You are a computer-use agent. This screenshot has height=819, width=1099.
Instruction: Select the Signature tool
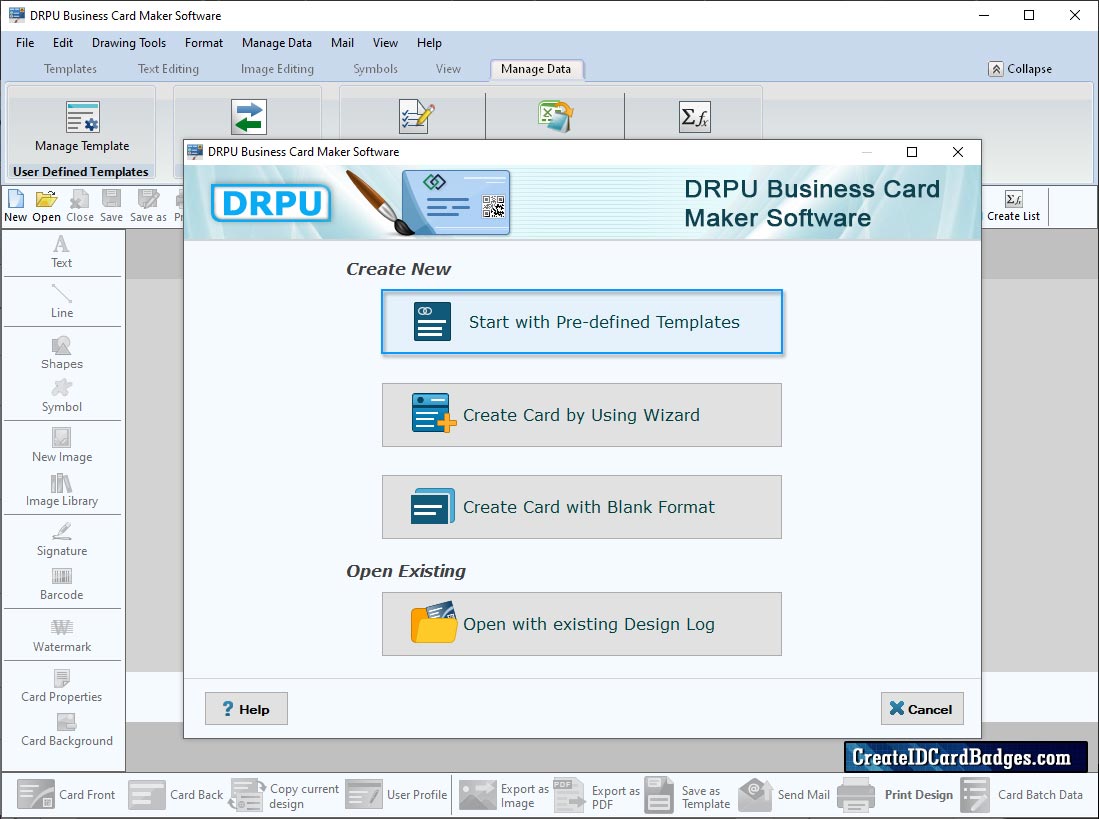click(x=62, y=540)
